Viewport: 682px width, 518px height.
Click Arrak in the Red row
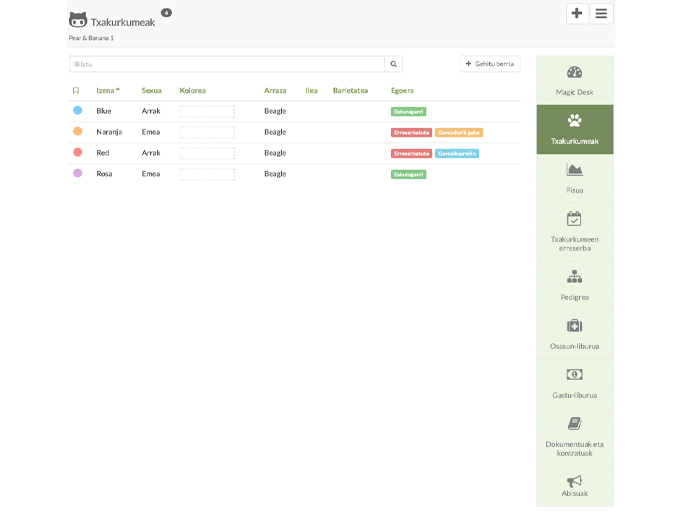coord(151,153)
